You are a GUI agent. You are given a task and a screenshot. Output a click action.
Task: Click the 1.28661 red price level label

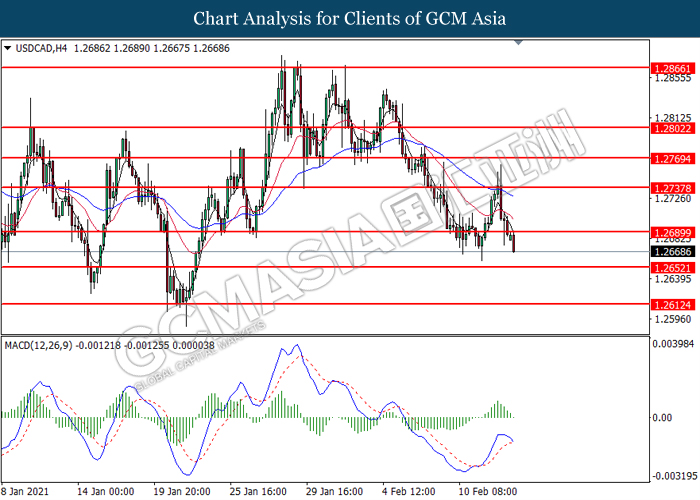[x=673, y=68]
